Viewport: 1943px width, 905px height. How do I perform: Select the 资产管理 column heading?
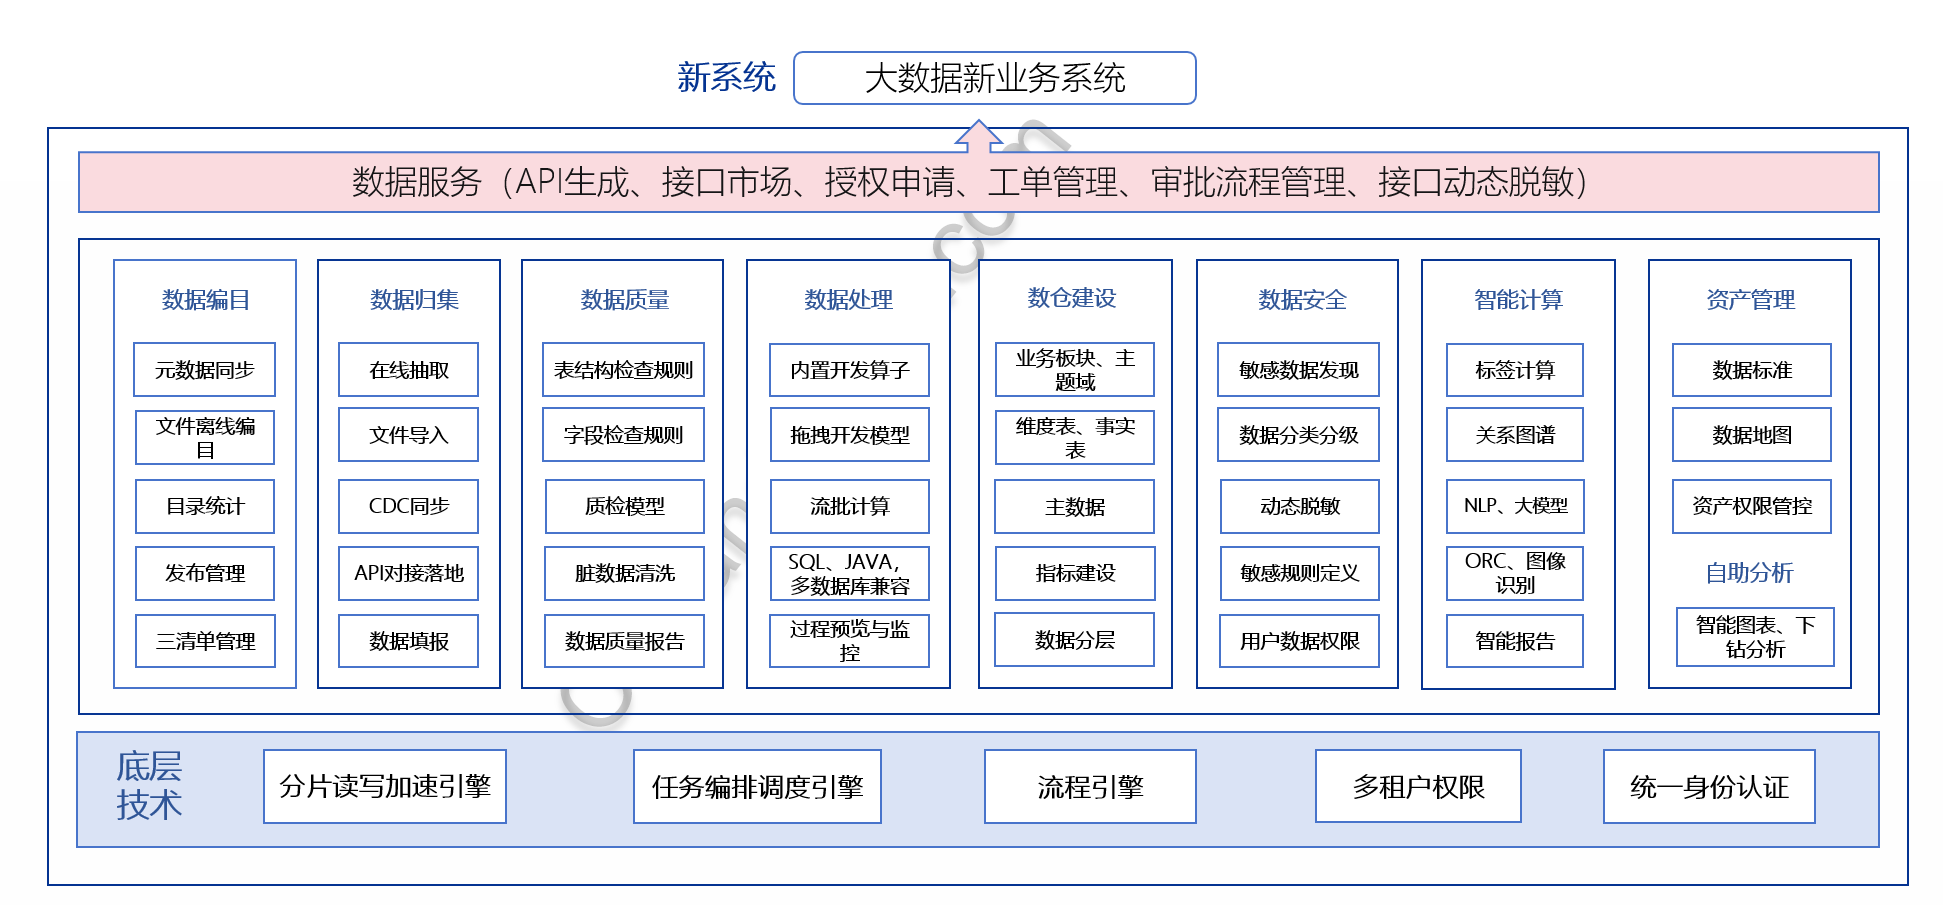1750,300
